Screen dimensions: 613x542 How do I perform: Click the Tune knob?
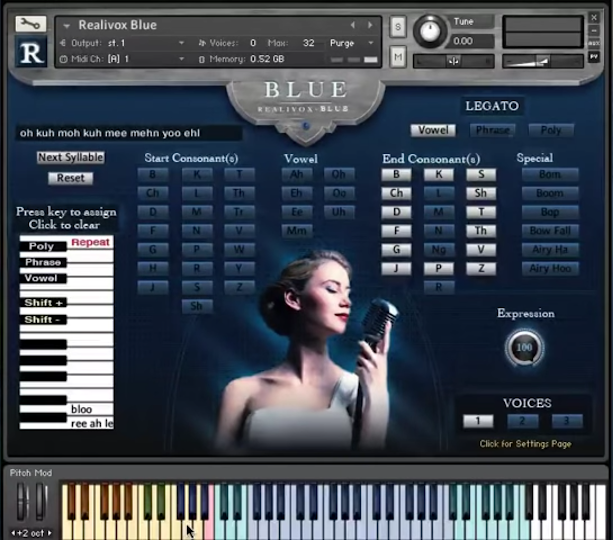click(x=431, y=30)
